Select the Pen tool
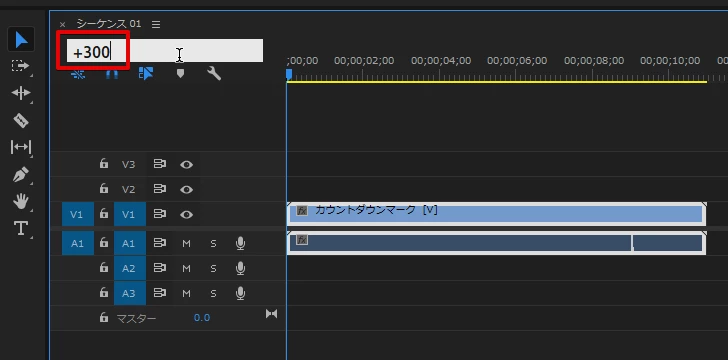The height and width of the screenshot is (360, 728). (x=20, y=175)
